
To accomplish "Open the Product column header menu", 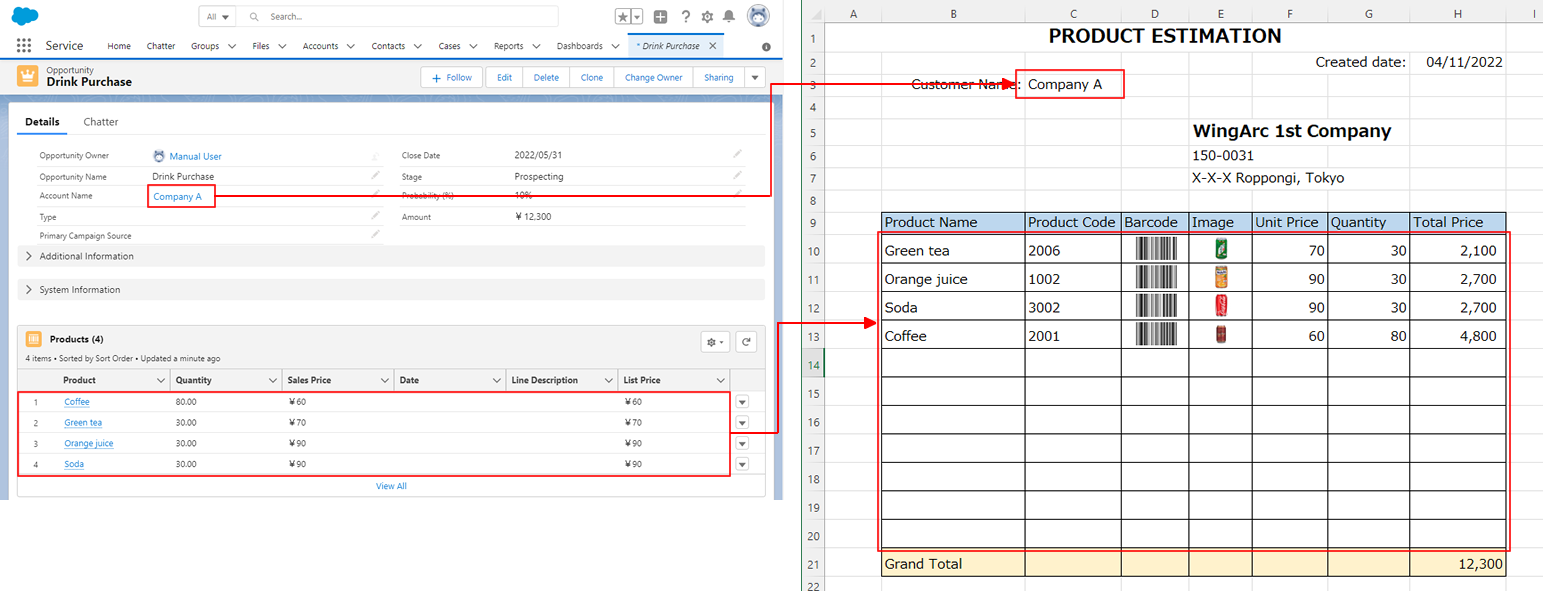I will click(x=161, y=380).
